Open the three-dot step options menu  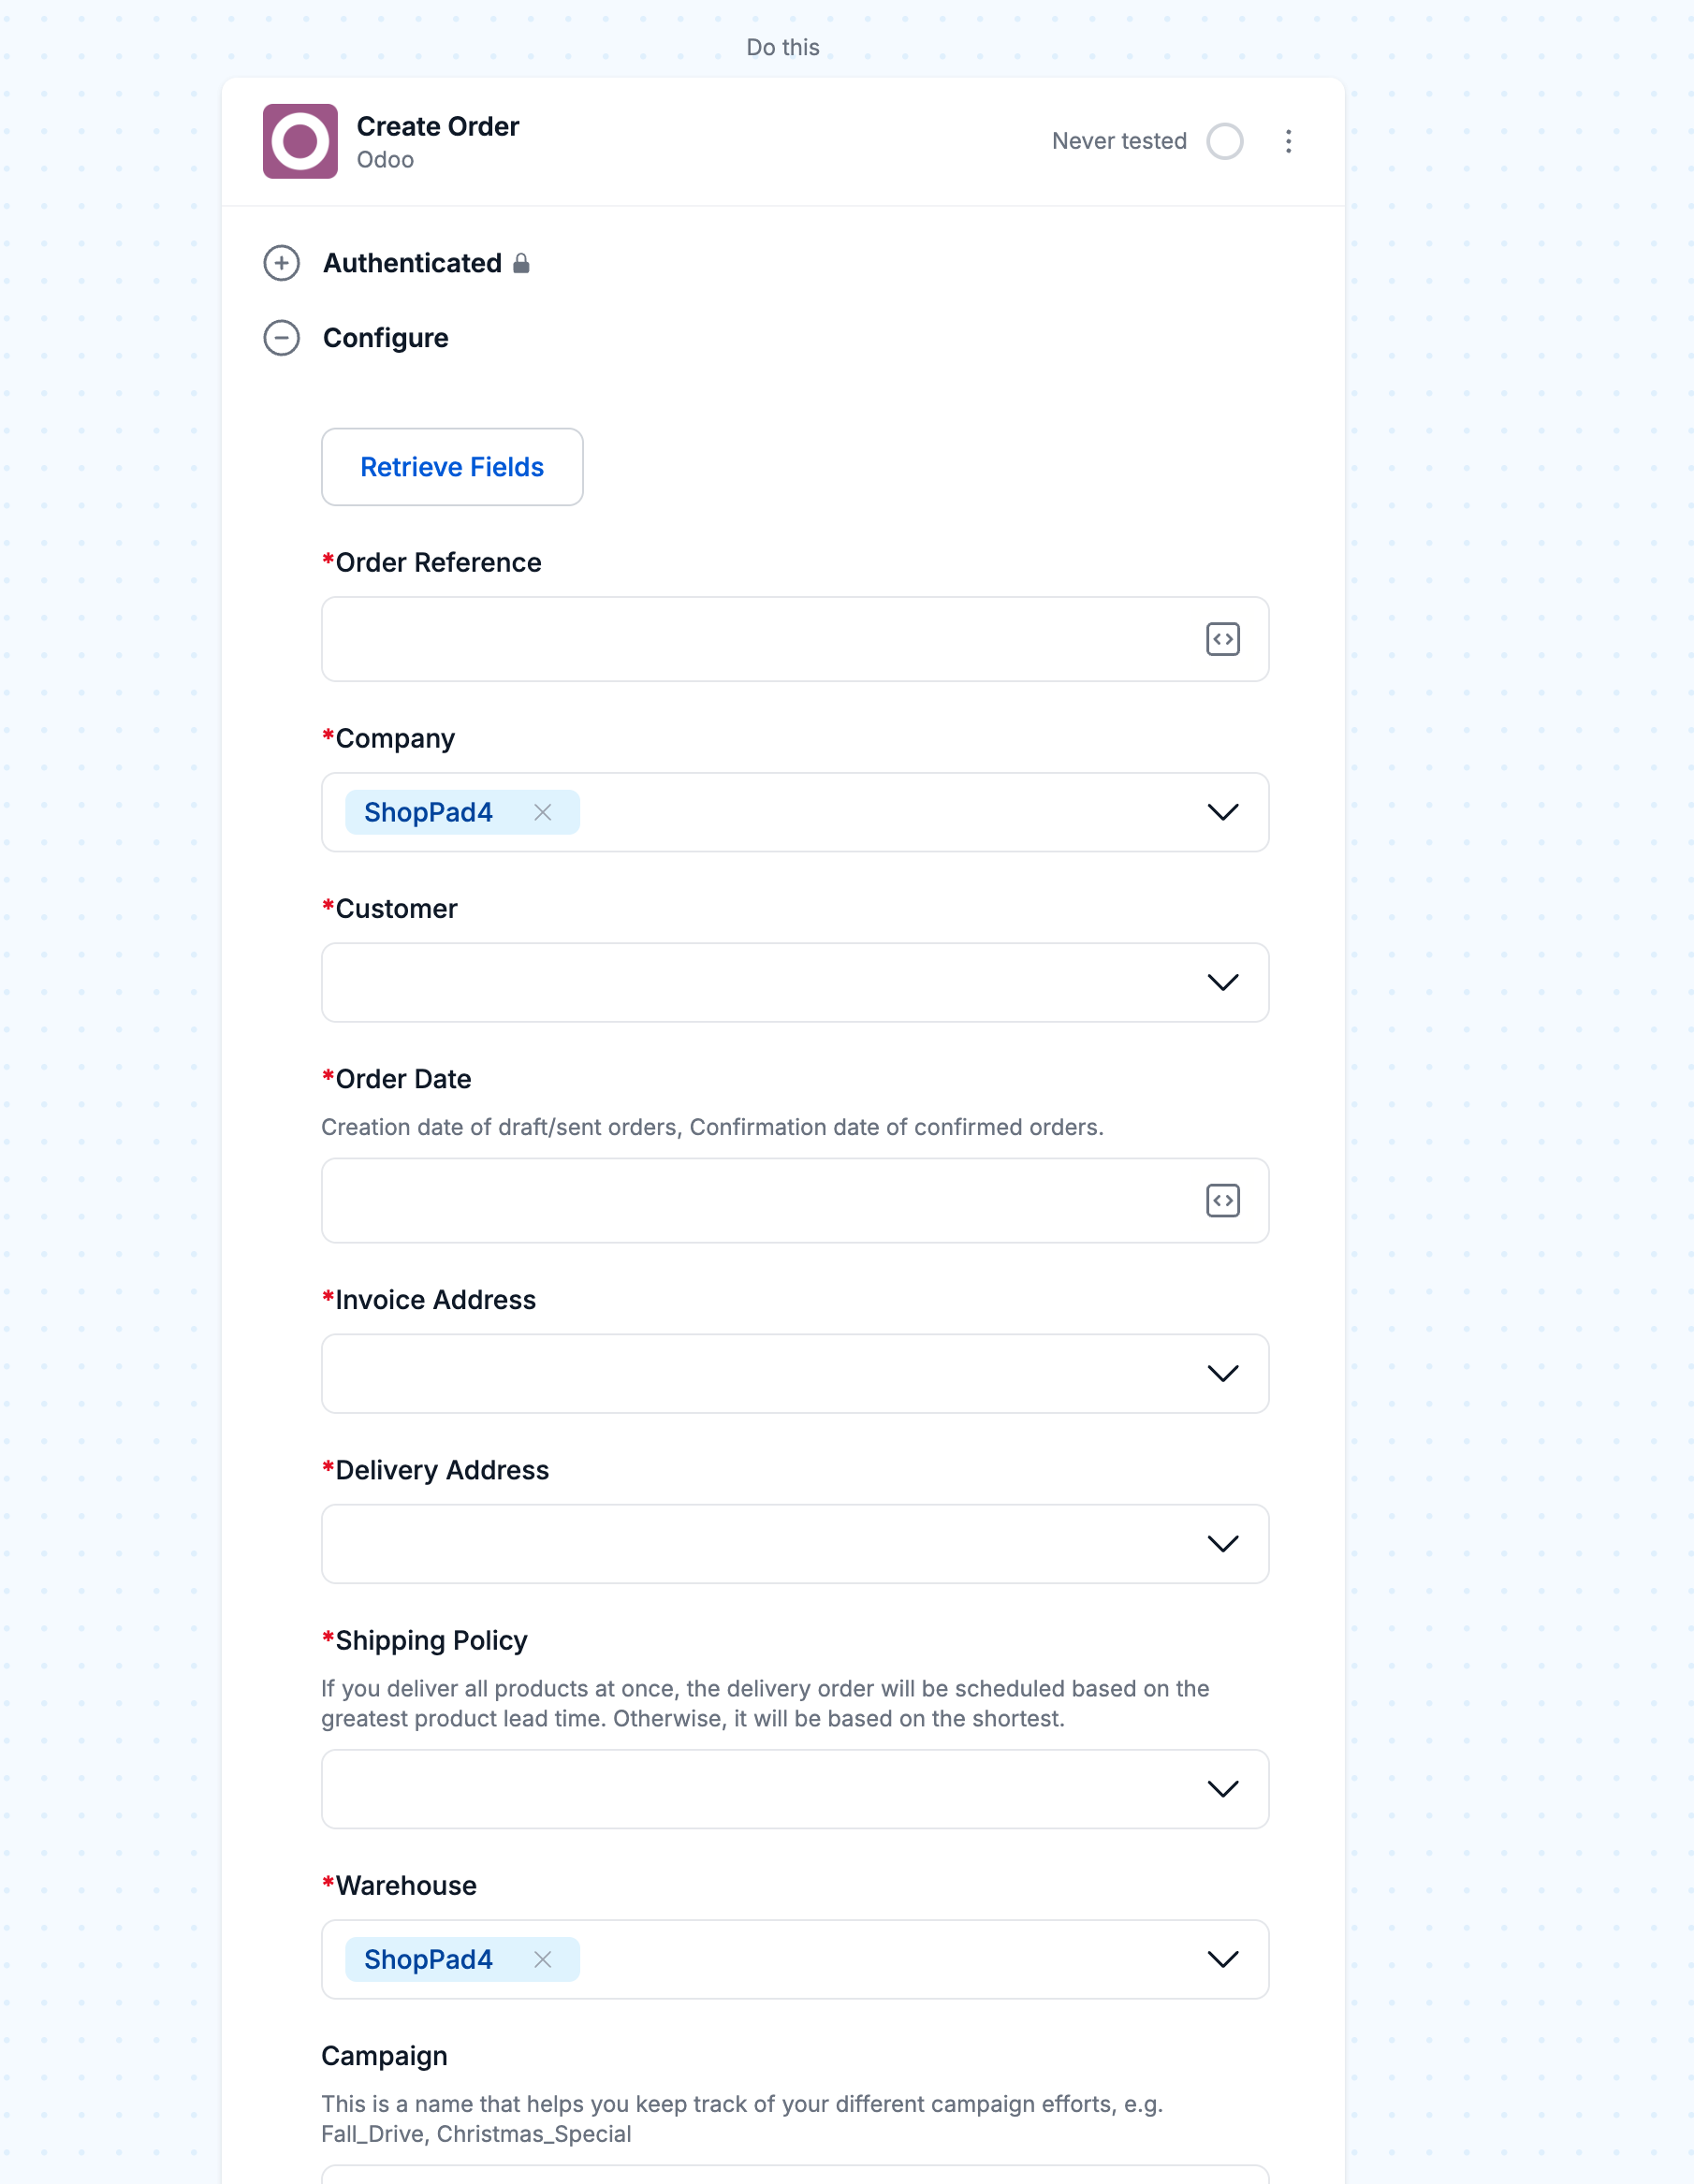[1288, 141]
